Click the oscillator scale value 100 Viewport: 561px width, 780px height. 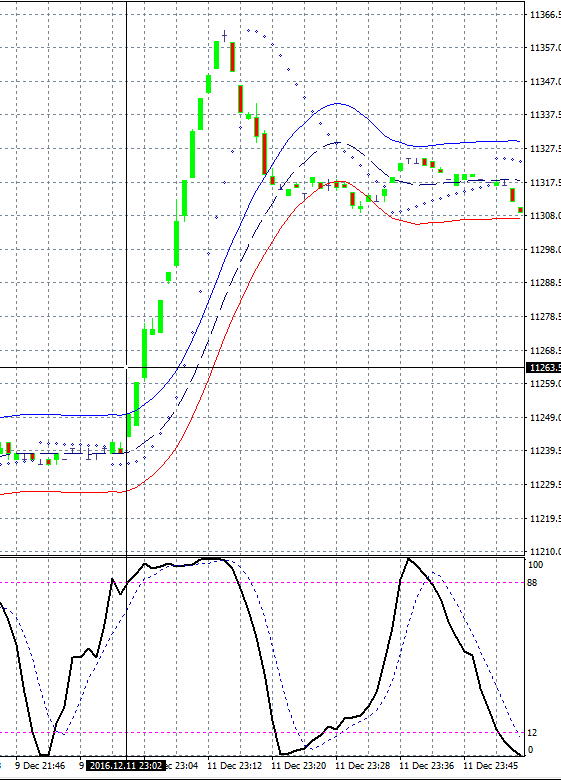pos(536,565)
